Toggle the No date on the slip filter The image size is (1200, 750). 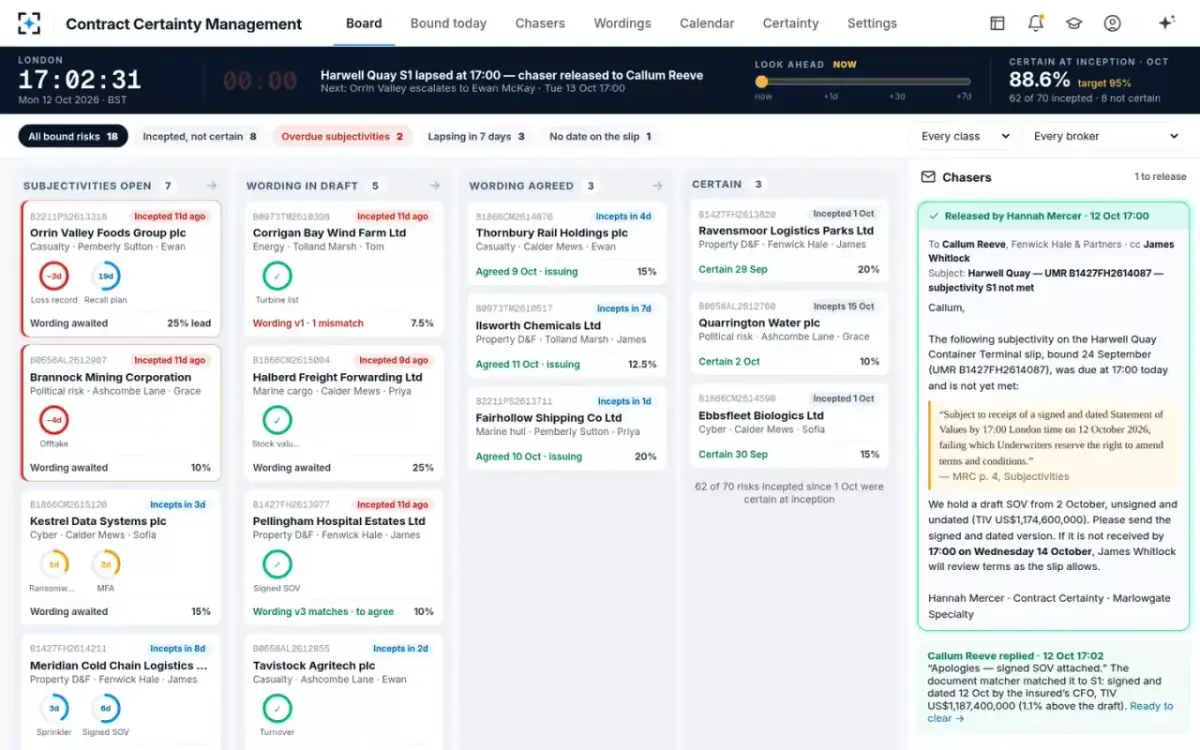coord(600,136)
